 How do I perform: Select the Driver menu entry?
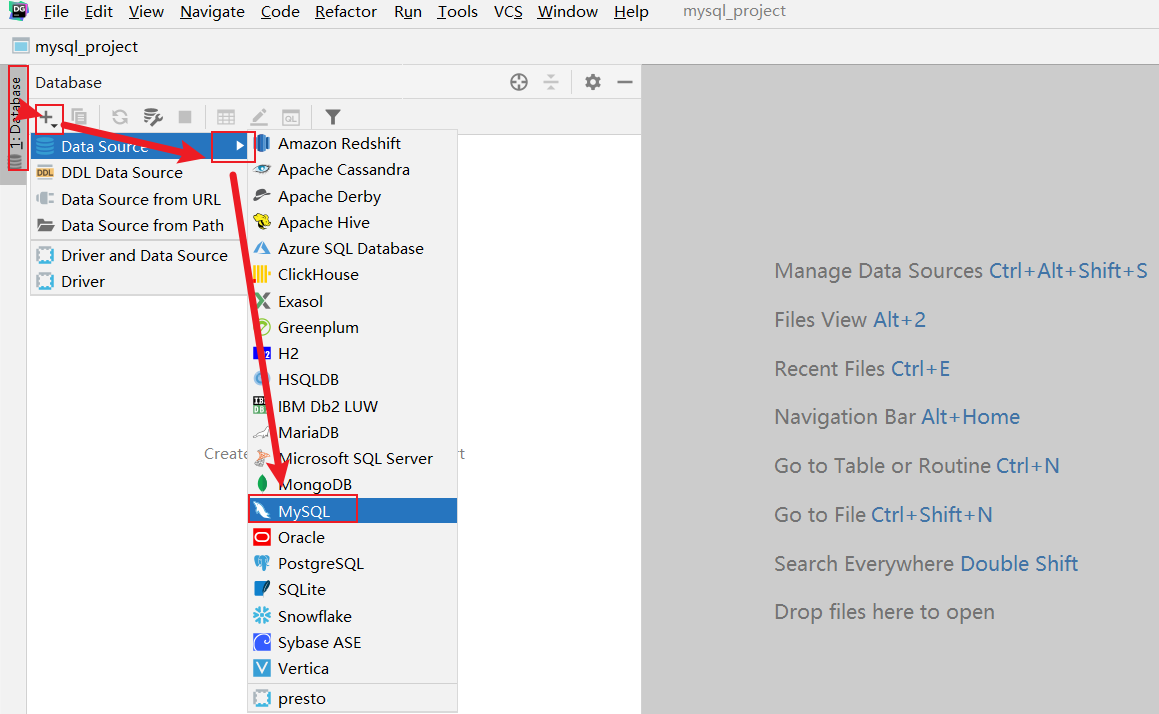click(140, 282)
